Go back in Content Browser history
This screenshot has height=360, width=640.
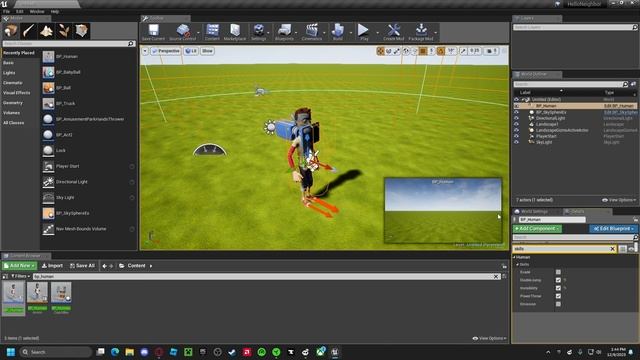tap(104, 266)
